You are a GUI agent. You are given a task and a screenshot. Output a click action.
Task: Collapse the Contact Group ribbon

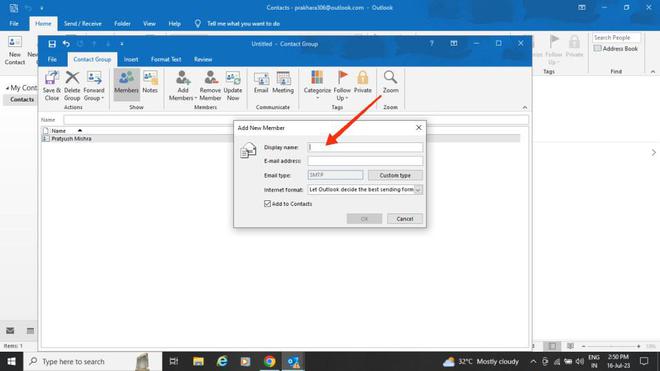tap(524, 107)
